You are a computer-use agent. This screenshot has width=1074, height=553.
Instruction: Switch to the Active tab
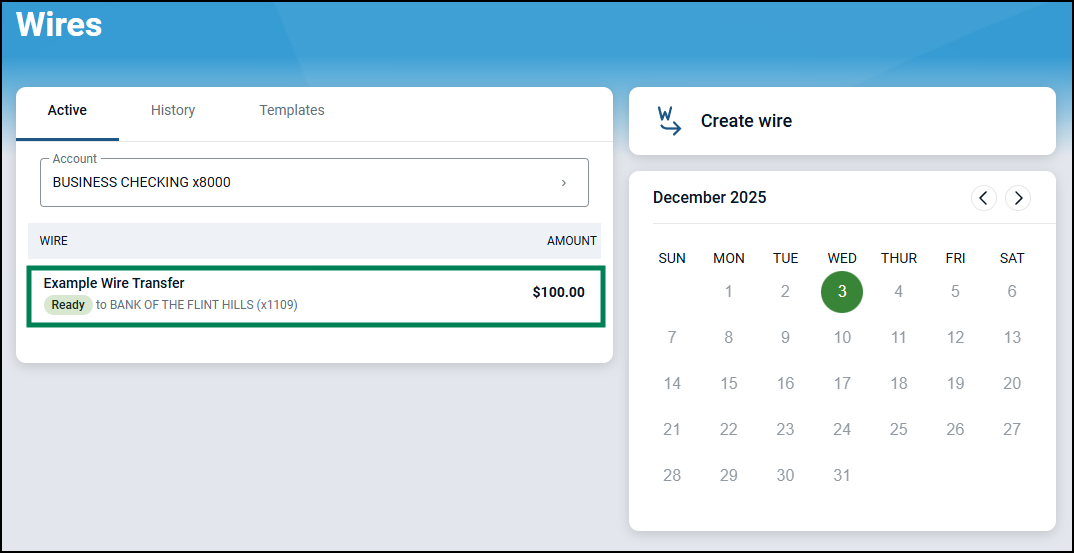[x=67, y=110]
